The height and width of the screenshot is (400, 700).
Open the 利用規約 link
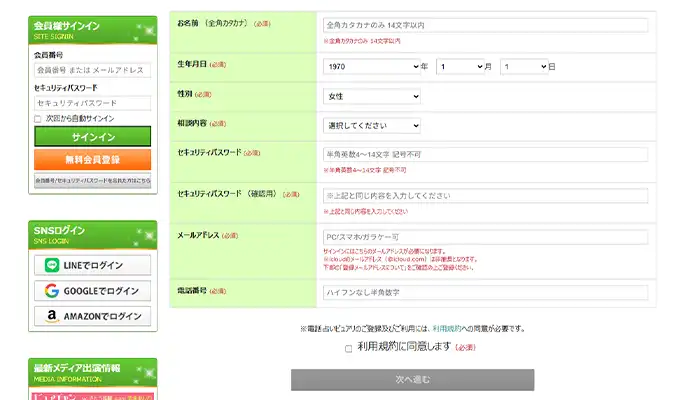click(446, 329)
